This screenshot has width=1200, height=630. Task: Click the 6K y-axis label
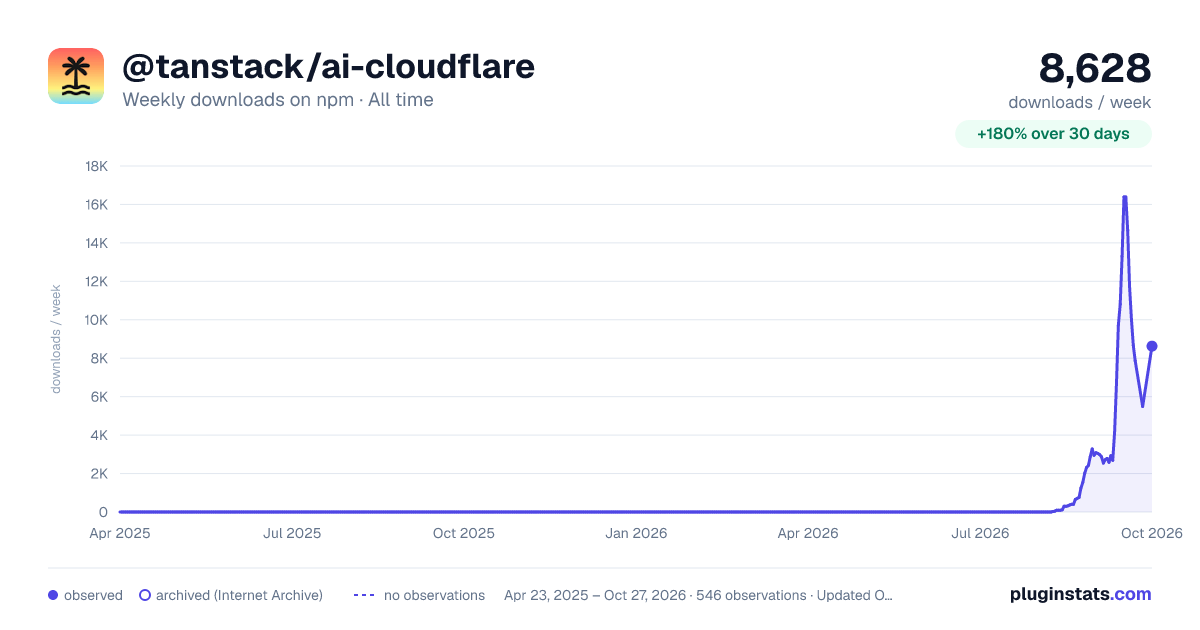(100, 397)
